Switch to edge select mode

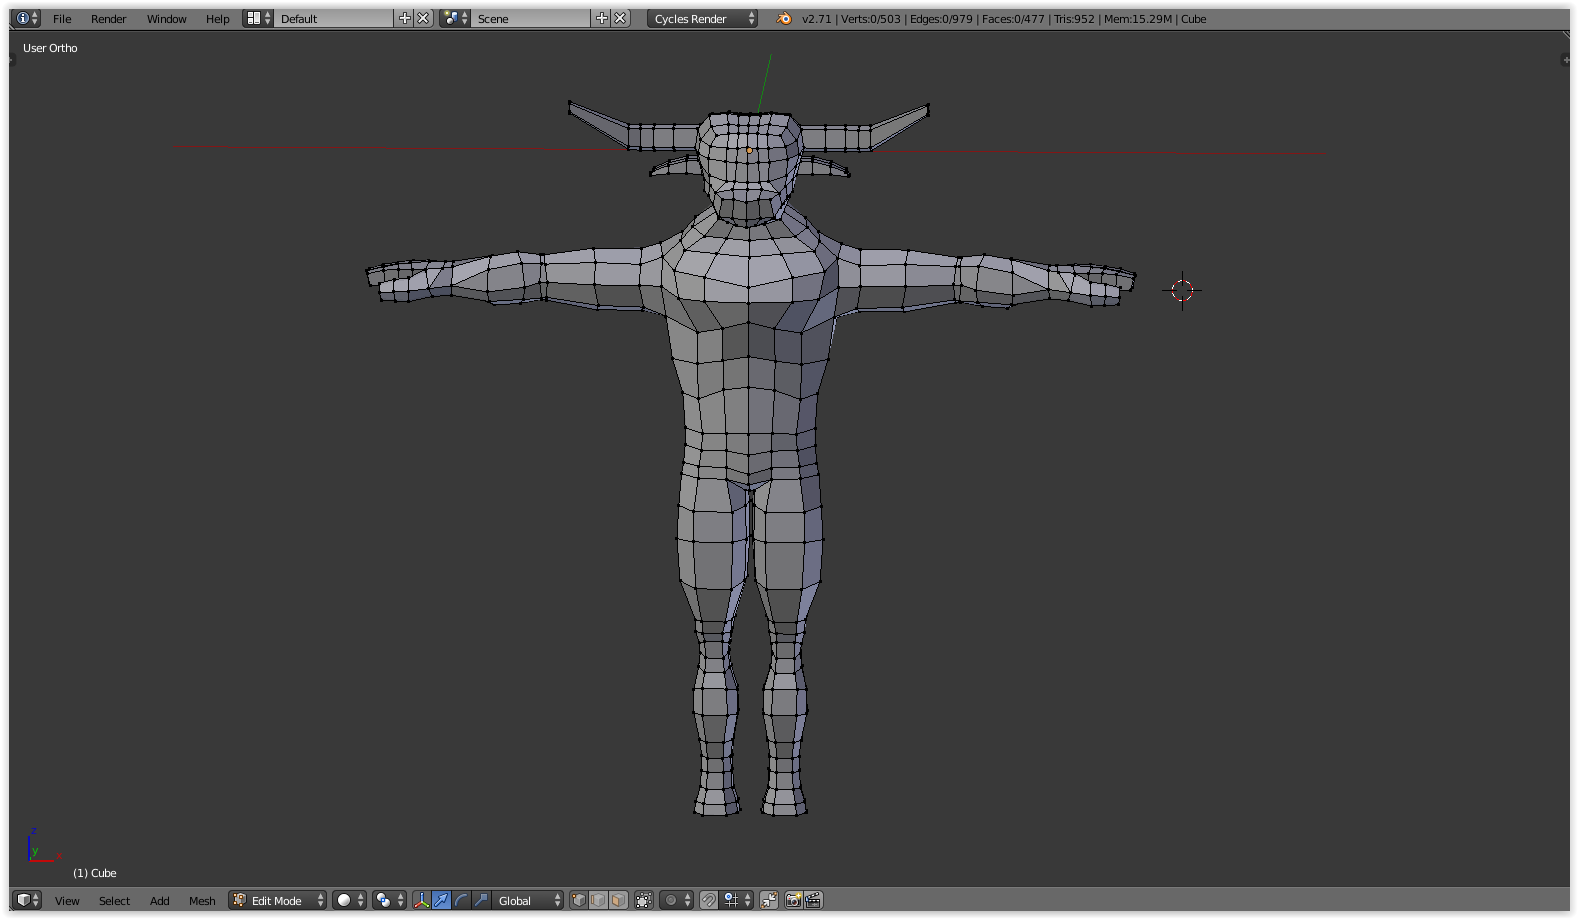(598, 900)
